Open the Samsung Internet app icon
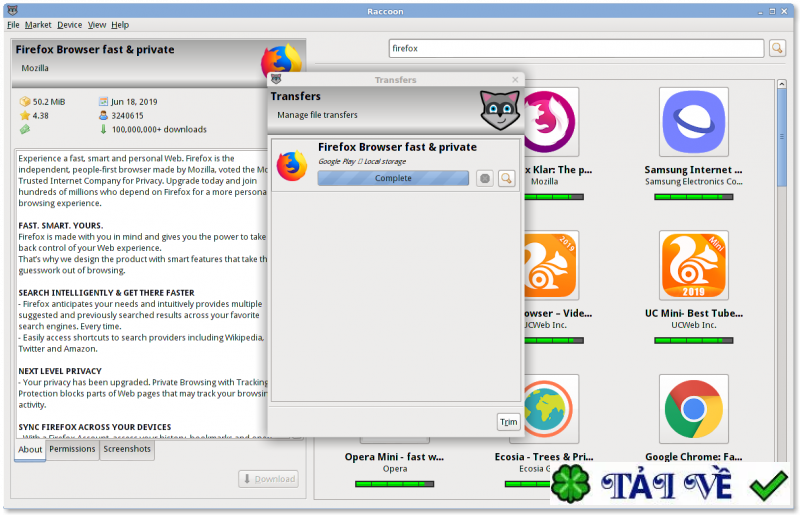800x515 pixels. tap(693, 122)
